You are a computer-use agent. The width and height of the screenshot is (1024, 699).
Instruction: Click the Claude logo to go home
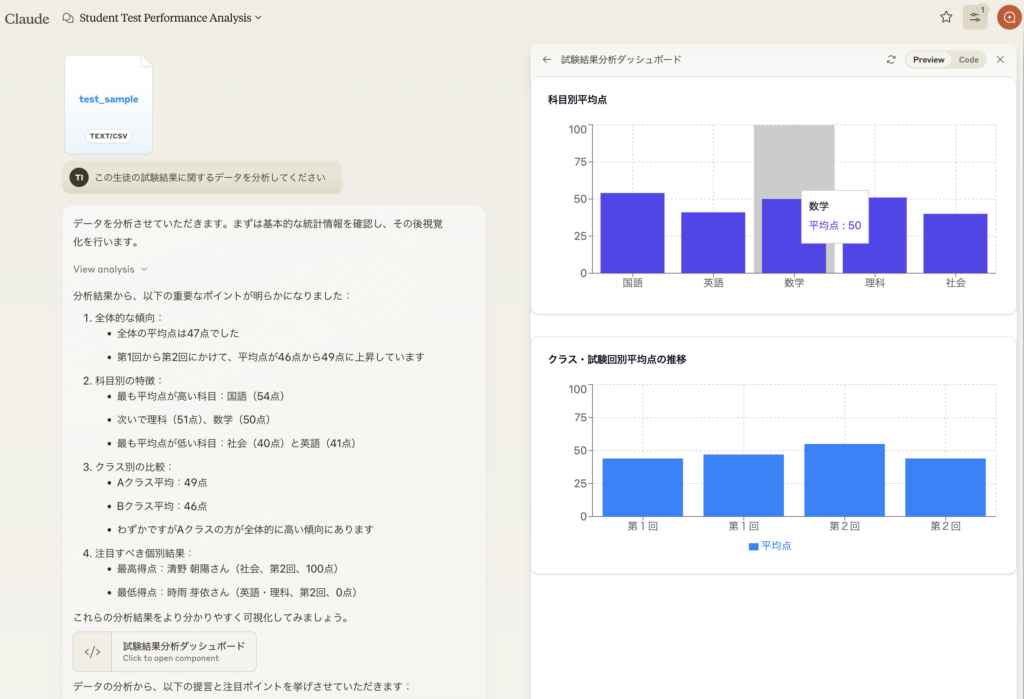(27, 18)
